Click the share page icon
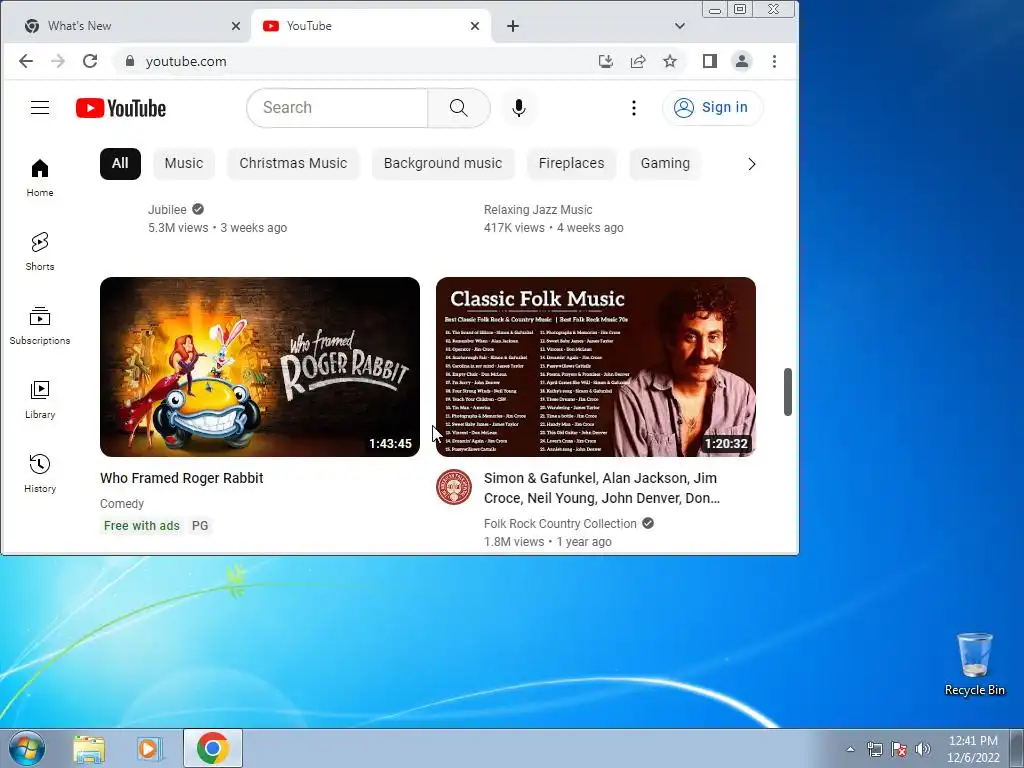Image resolution: width=1024 pixels, height=768 pixels. (x=638, y=61)
